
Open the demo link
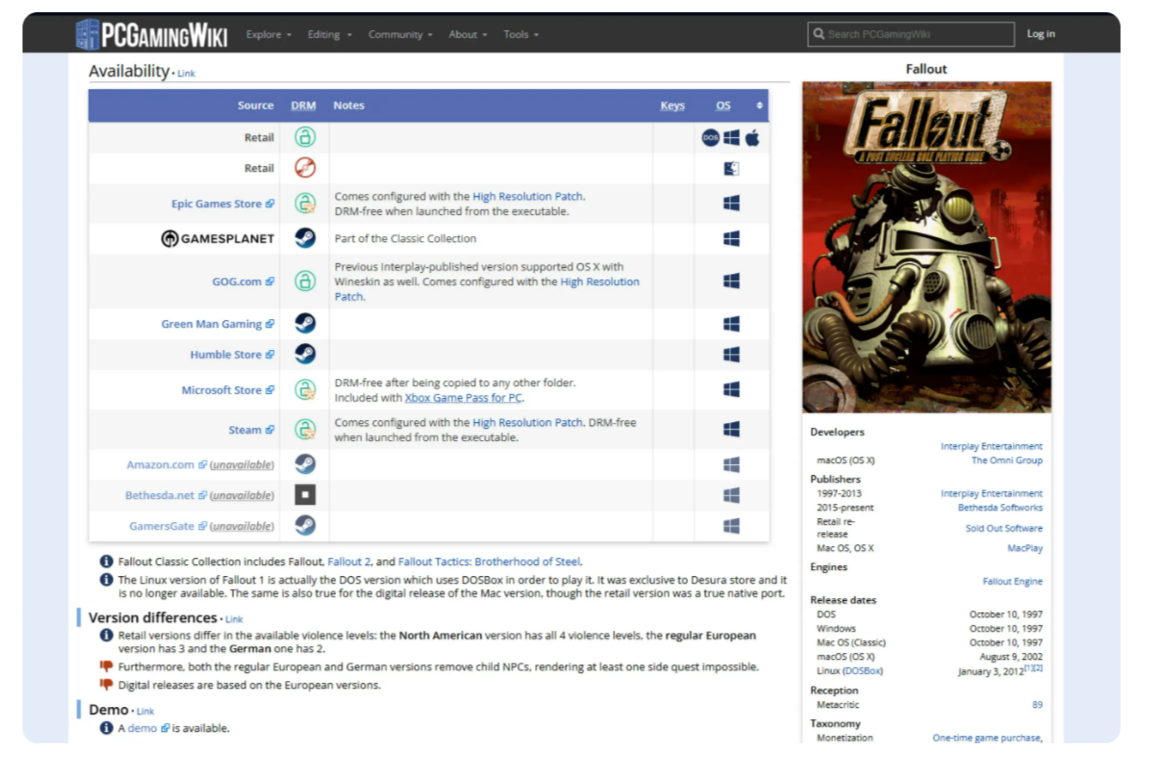click(148, 728)
